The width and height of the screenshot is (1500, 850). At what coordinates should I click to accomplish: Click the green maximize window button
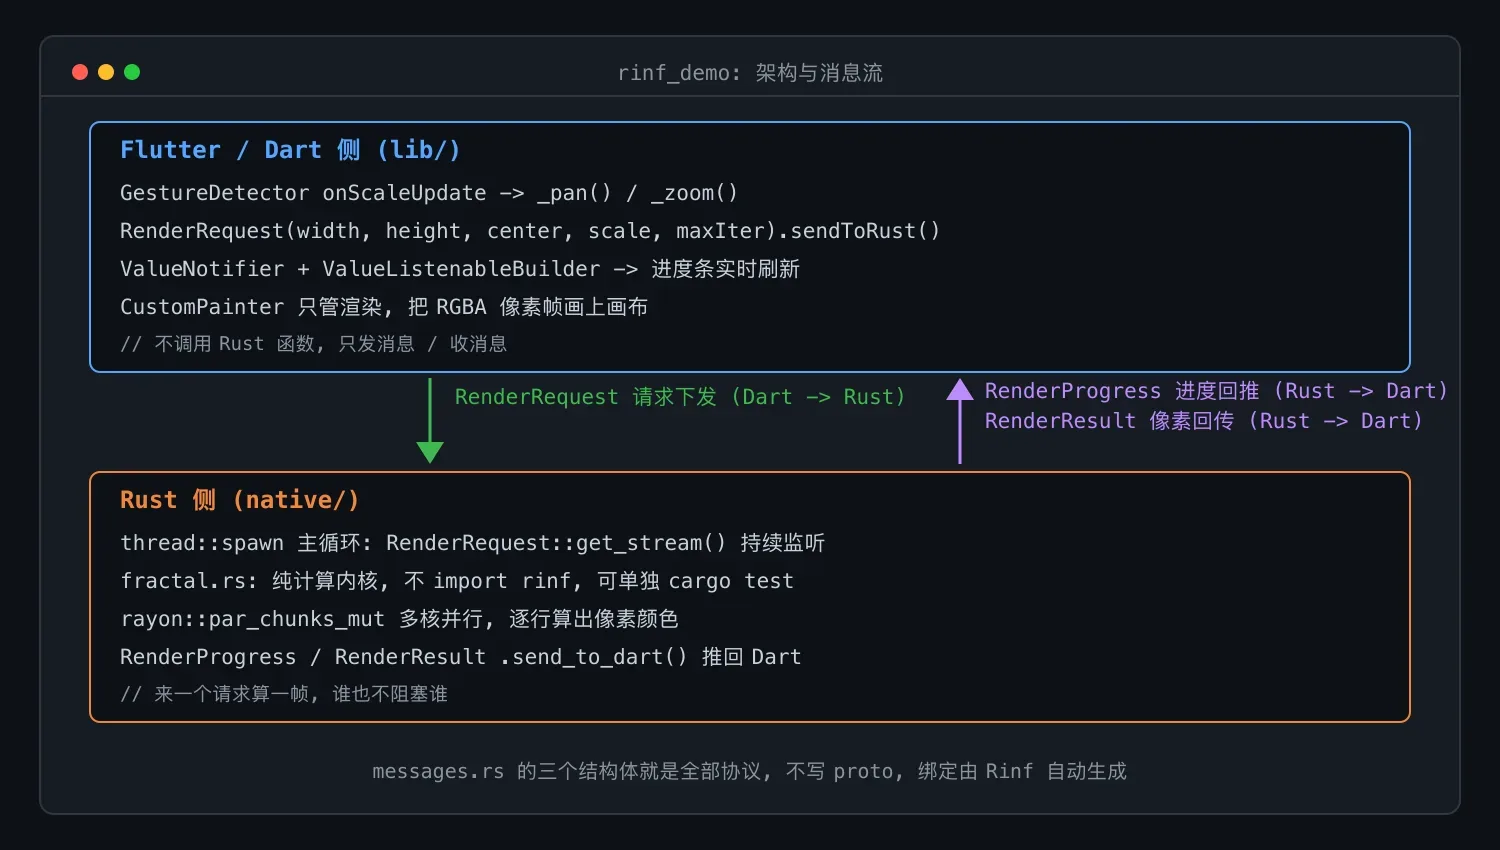tap(132, 72)
